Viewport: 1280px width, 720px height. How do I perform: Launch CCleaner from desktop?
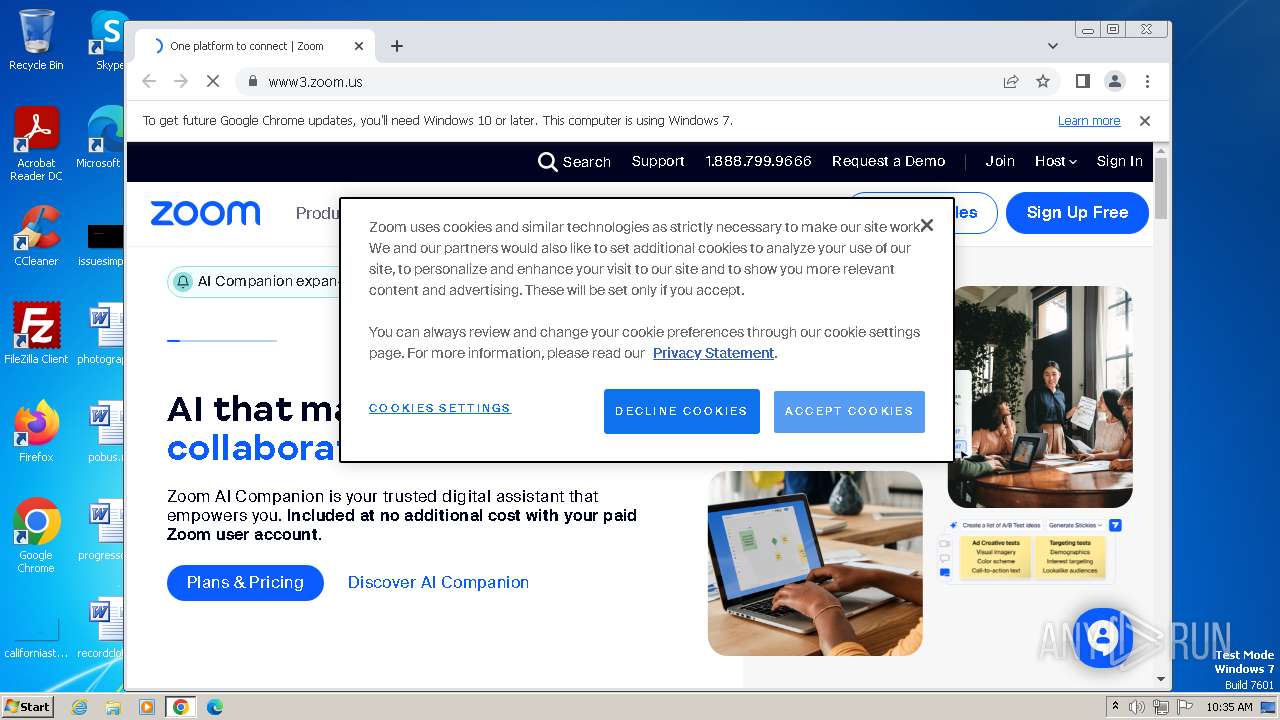36,236
